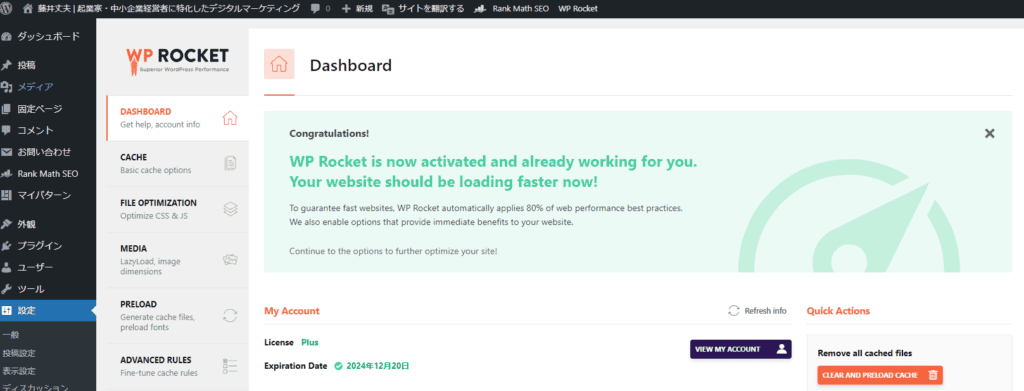The image size is (1024, 391).
Task: Select the CACHE tab in WP Rocket
Action: tap(177, 164)
